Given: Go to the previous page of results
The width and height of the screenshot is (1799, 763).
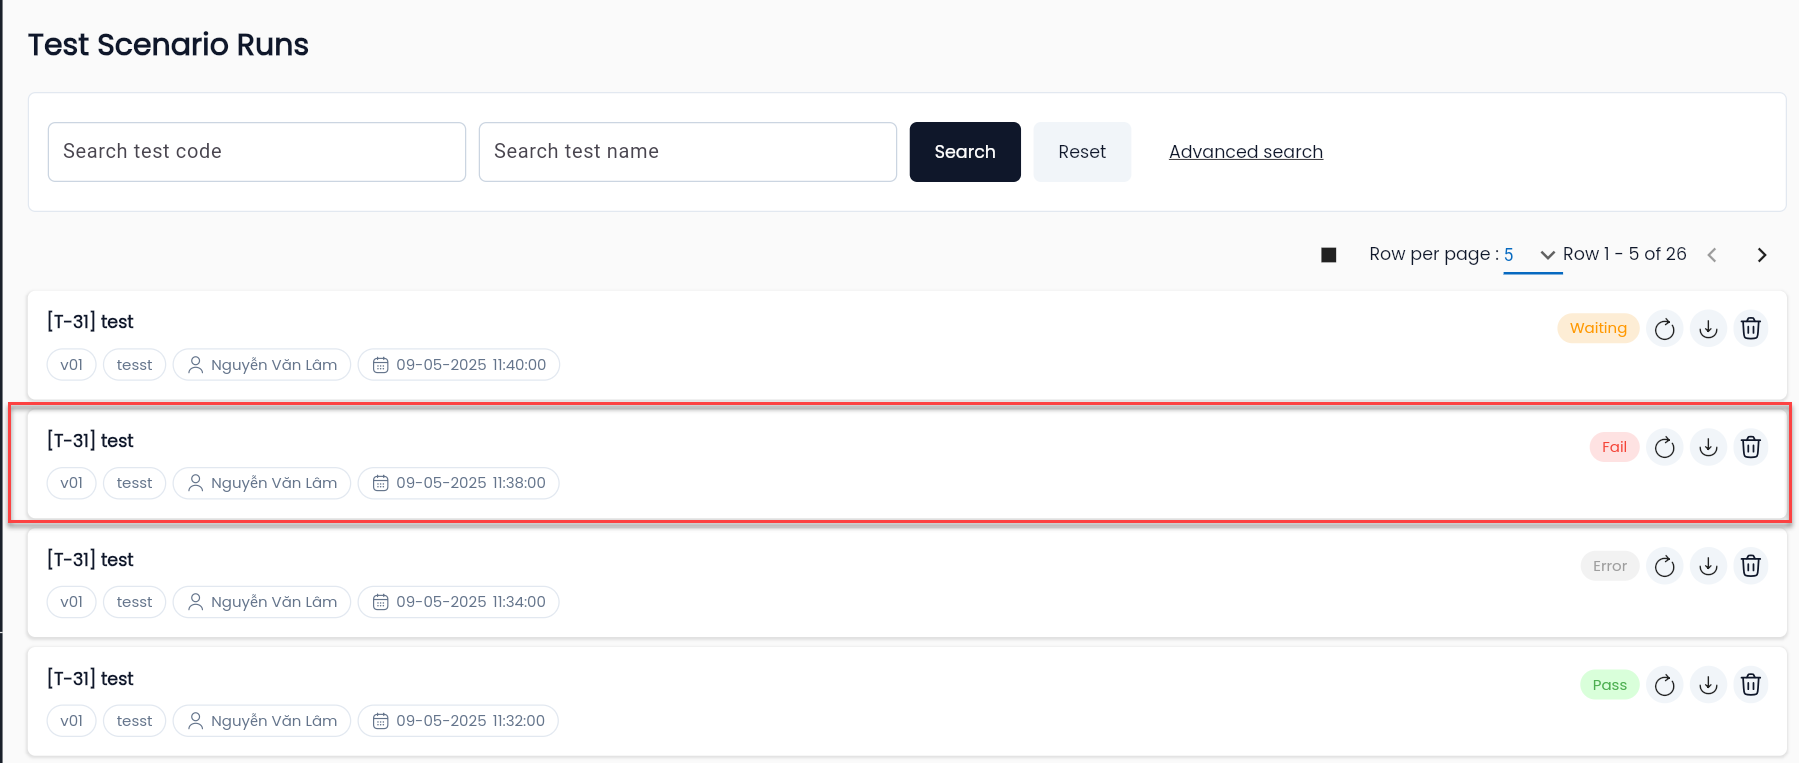Looking at the screenshot, I should pos(1712,255).
